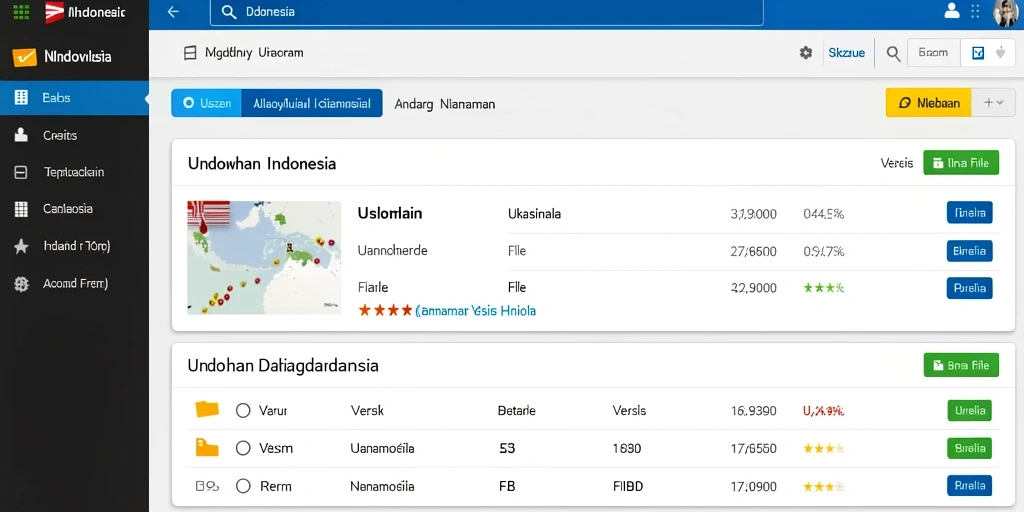Click the Creits person icon in sidebar

(21, 135)
